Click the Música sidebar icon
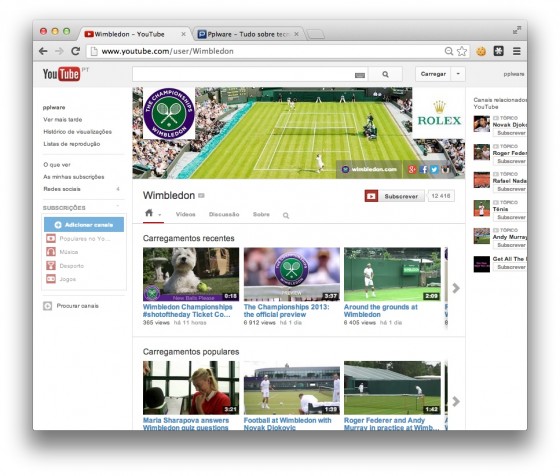The height and width of the screenshot is (476, 560). pyautogui.click(x=51, y=252)
